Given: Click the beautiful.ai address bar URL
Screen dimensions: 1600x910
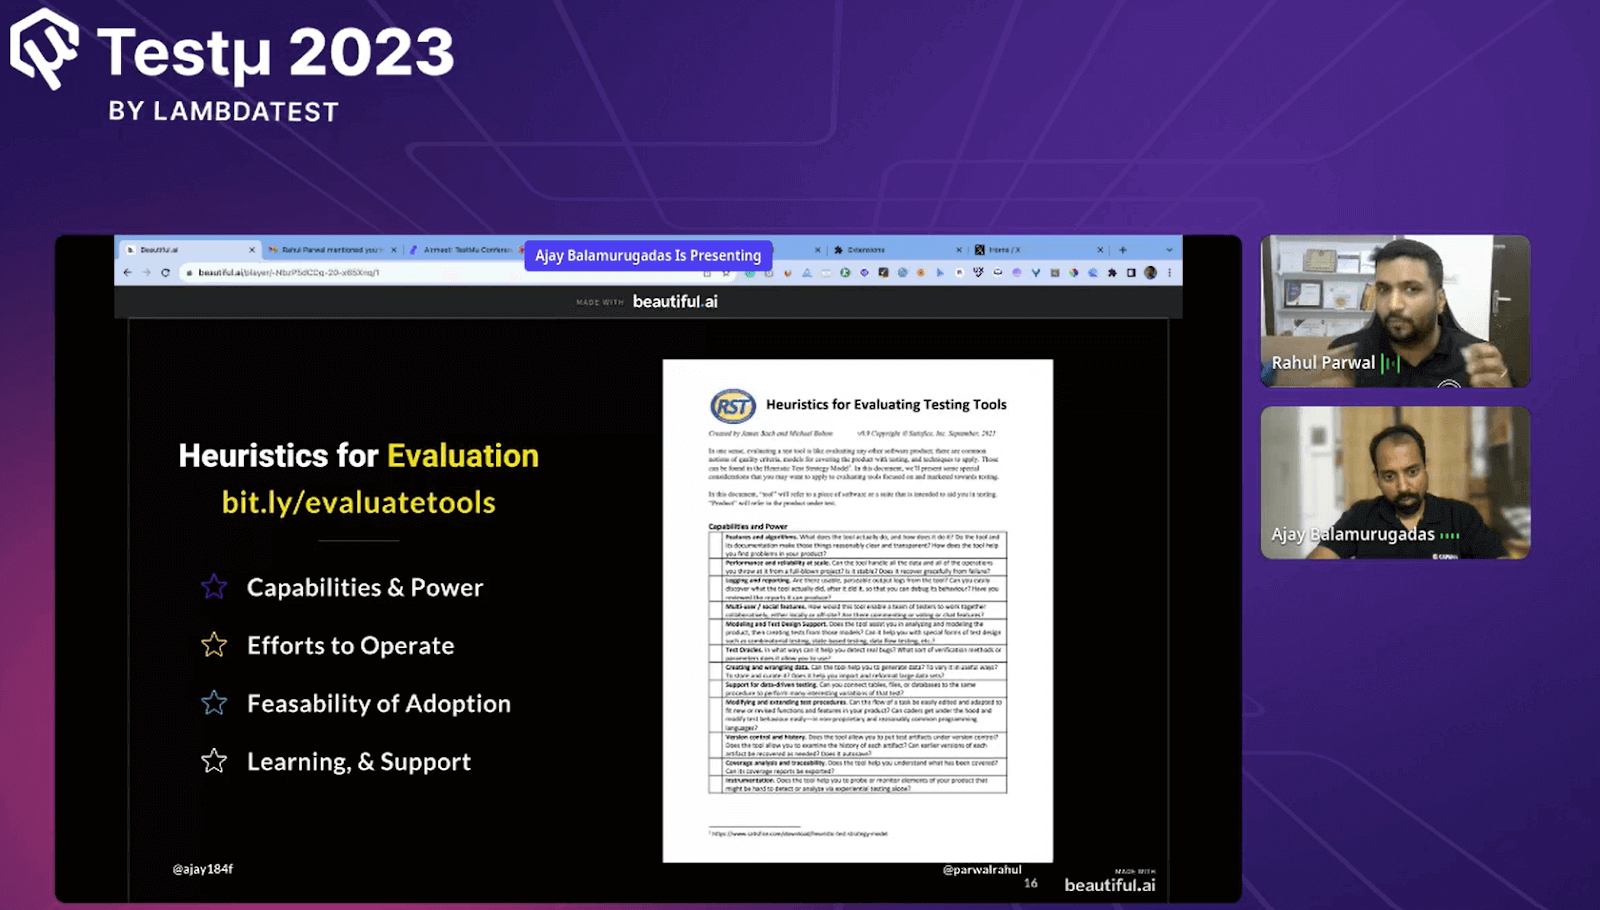Looking at the screenshot, I should (289, 272).
